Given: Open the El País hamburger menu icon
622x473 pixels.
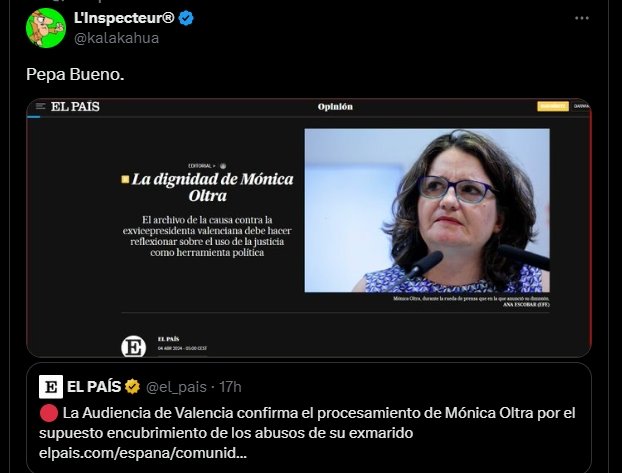Looking at the screenshot, I should tap(40, 106).
